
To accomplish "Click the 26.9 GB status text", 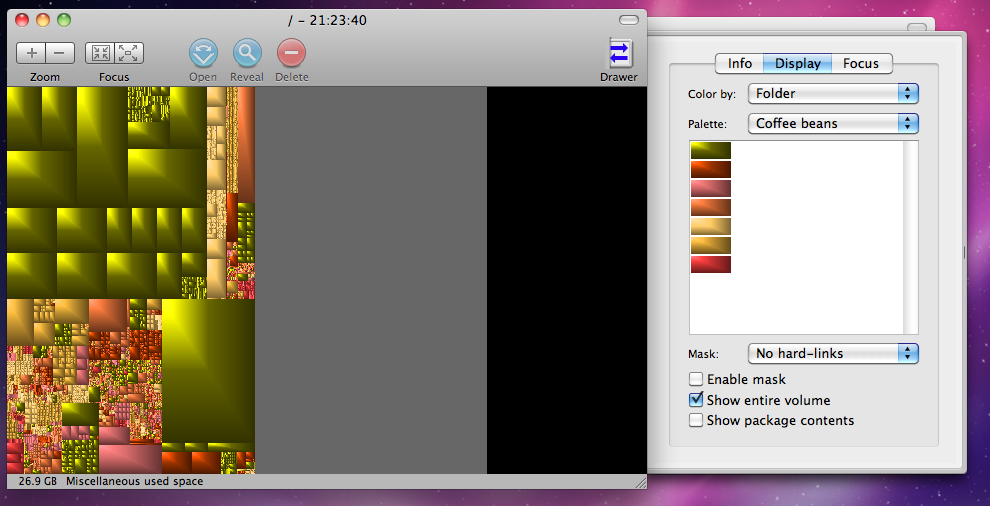I will coord(38,481).
